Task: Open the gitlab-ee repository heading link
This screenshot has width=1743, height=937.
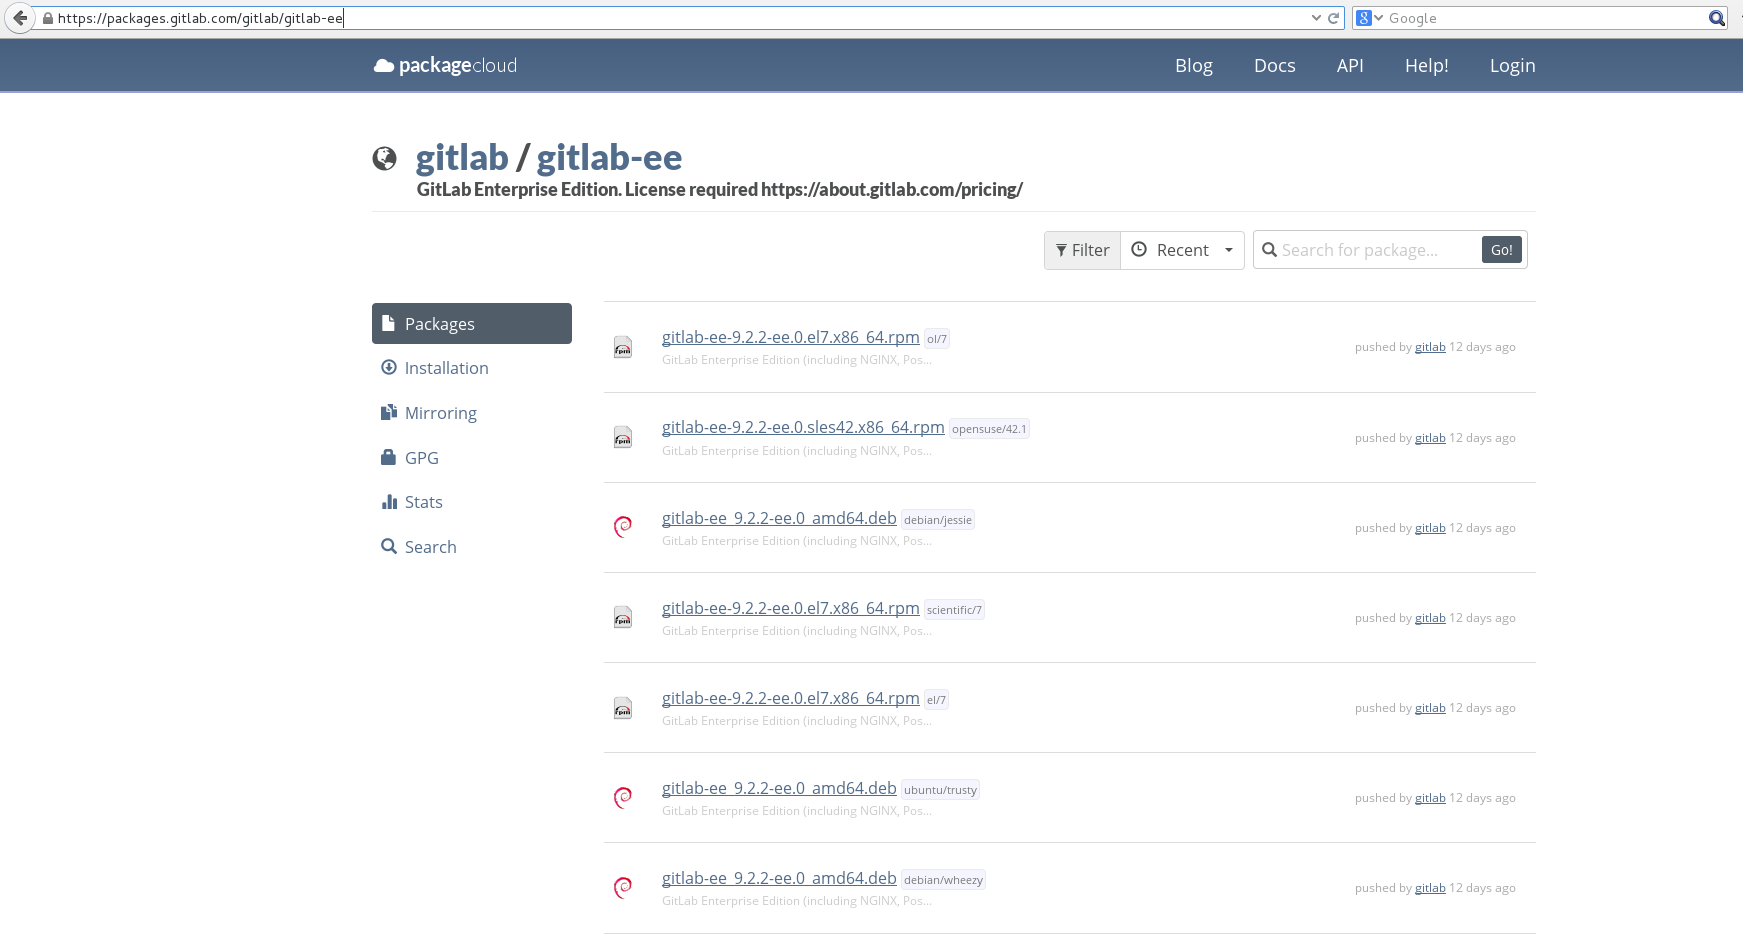Action: 609,158
